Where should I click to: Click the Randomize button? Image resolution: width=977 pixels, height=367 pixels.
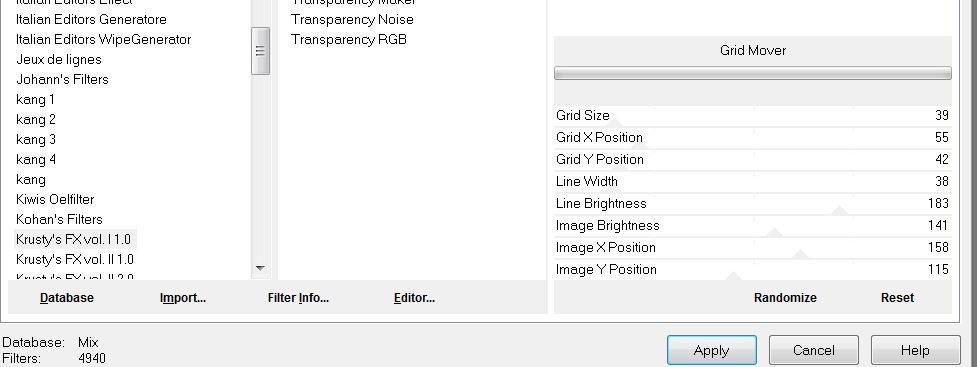click(785, 298)
